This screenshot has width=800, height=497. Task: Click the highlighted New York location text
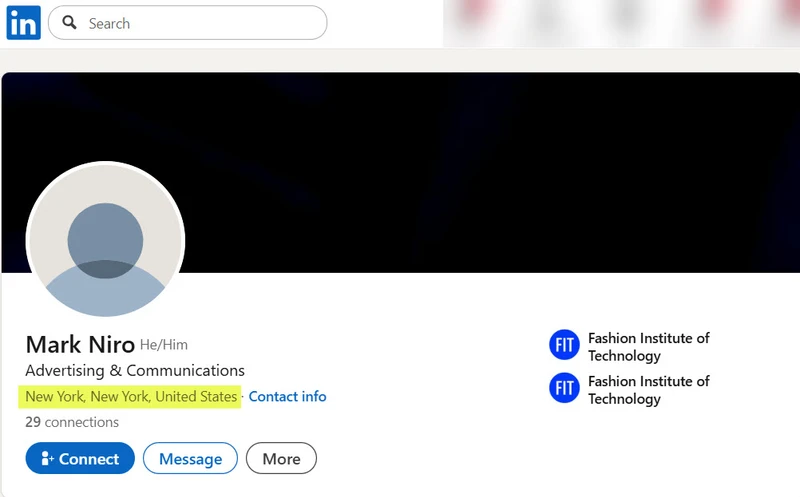pyautogui.click(x=131, y=397)
